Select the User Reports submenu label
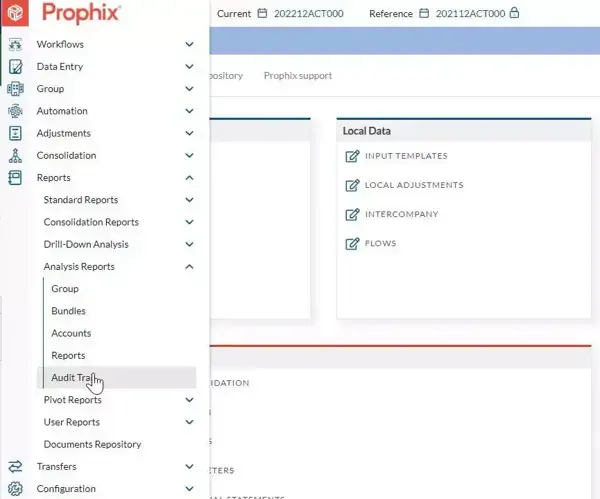This screenshot has height=499, width=600. 72,422
